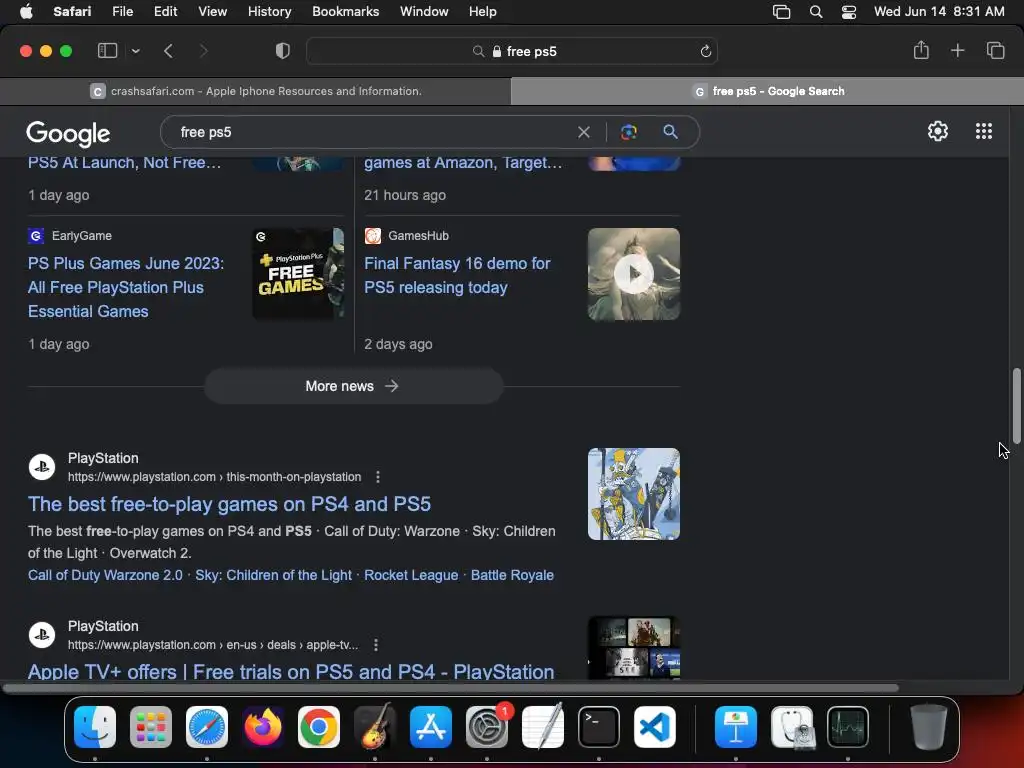Add a new tab with plus icon
The height and width of the screenshot is (768, 1024).
pos(957,50)
